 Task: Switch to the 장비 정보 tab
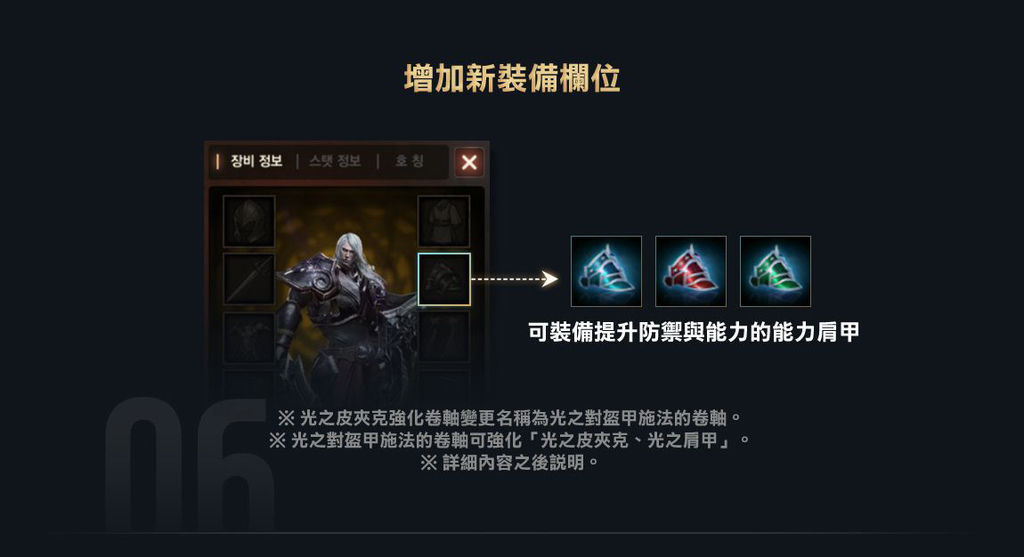[x=256, y=161]
